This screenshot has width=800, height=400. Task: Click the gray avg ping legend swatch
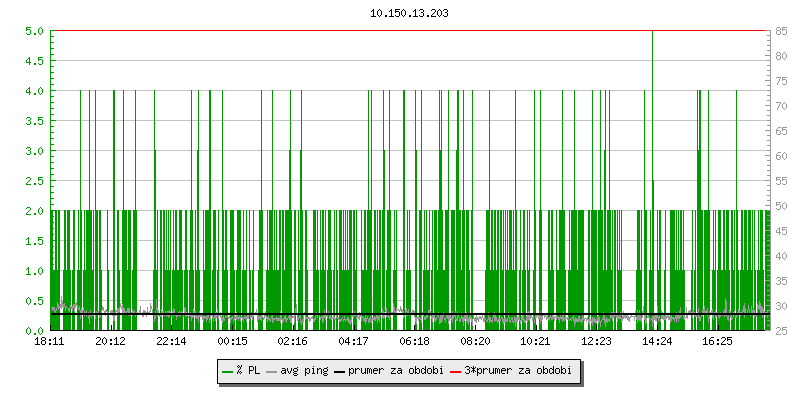272,371
